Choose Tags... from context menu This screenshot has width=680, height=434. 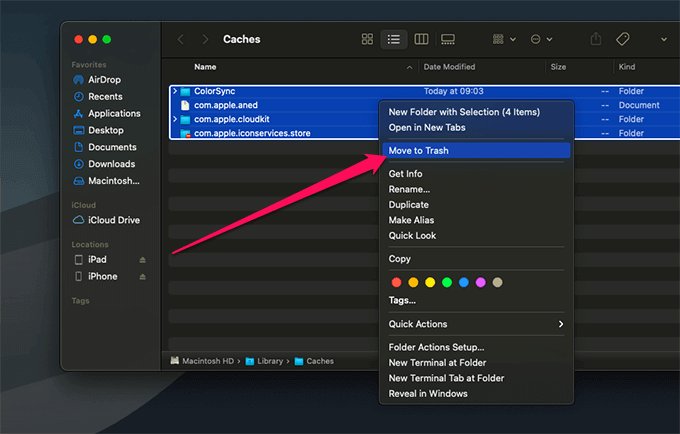pos(476,300)
